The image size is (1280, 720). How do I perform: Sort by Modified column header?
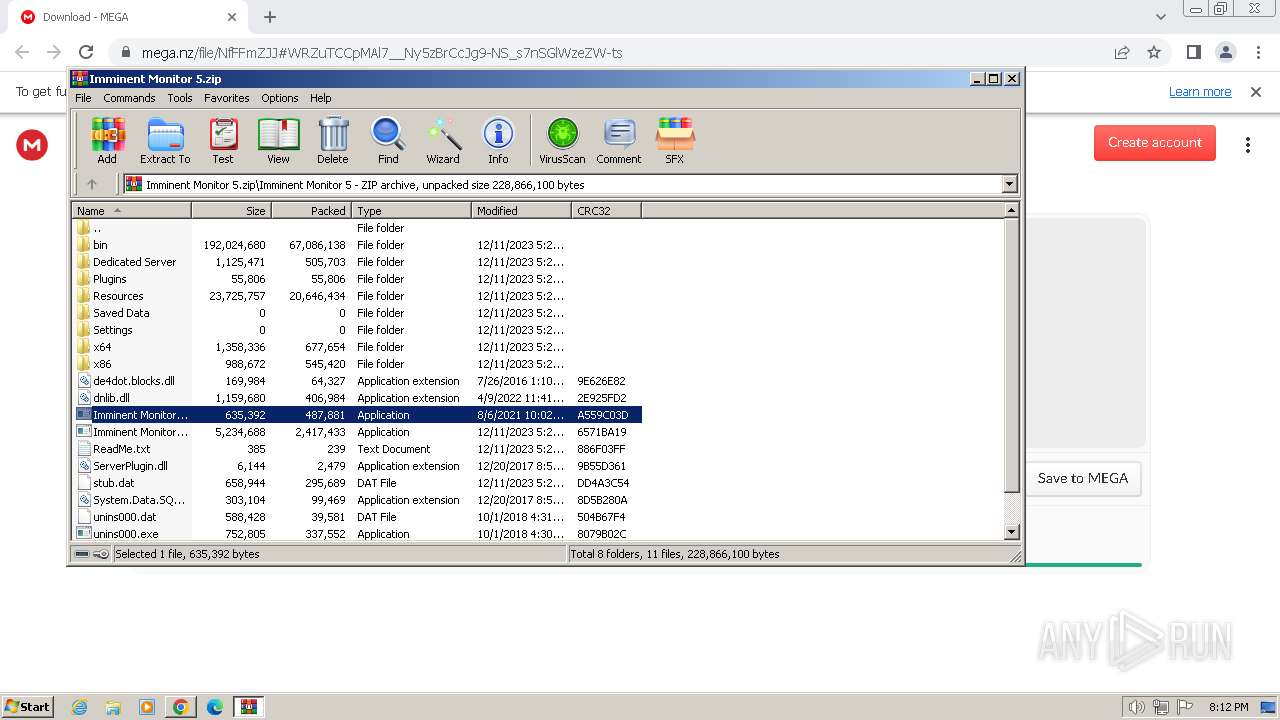521,210
